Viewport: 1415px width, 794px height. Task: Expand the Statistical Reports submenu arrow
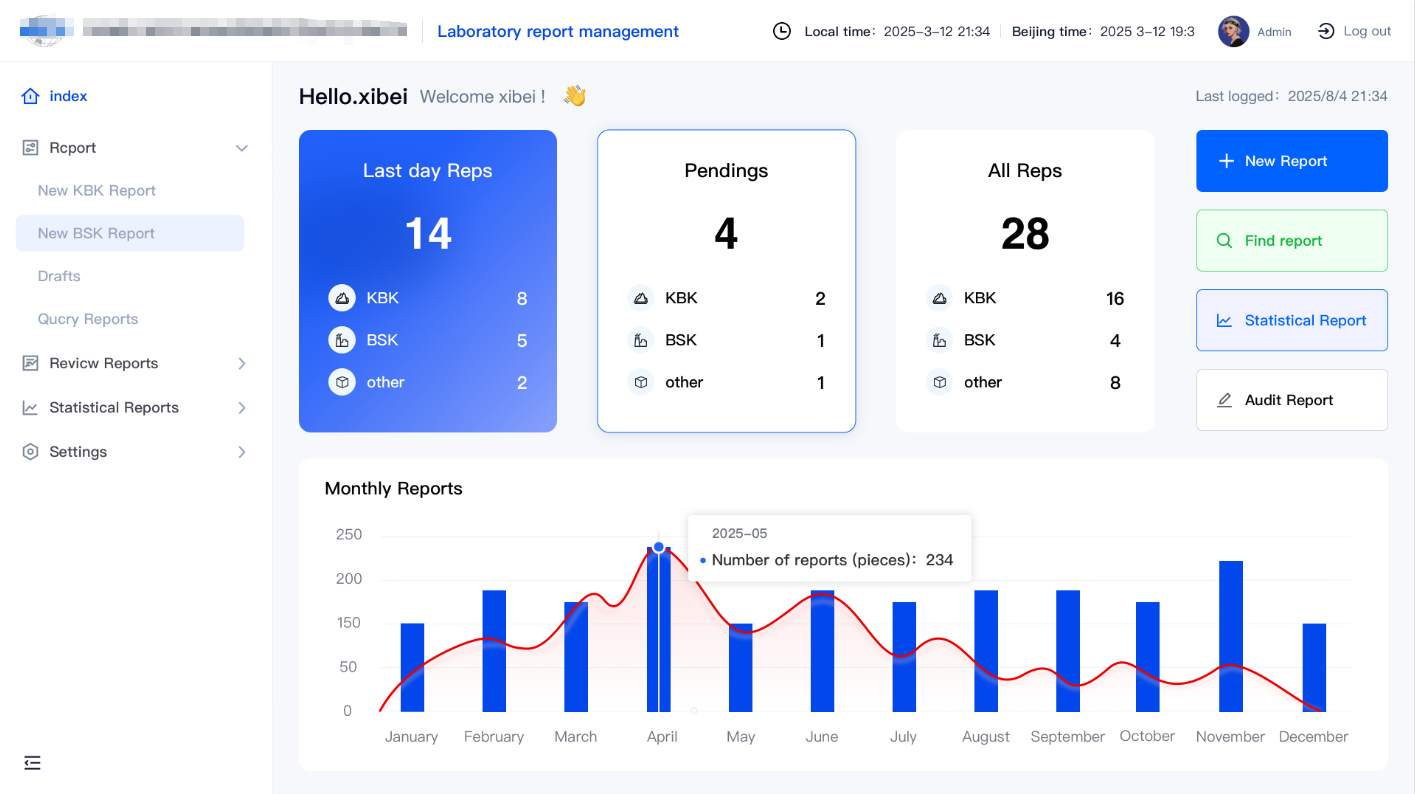[x=241, y=408]
